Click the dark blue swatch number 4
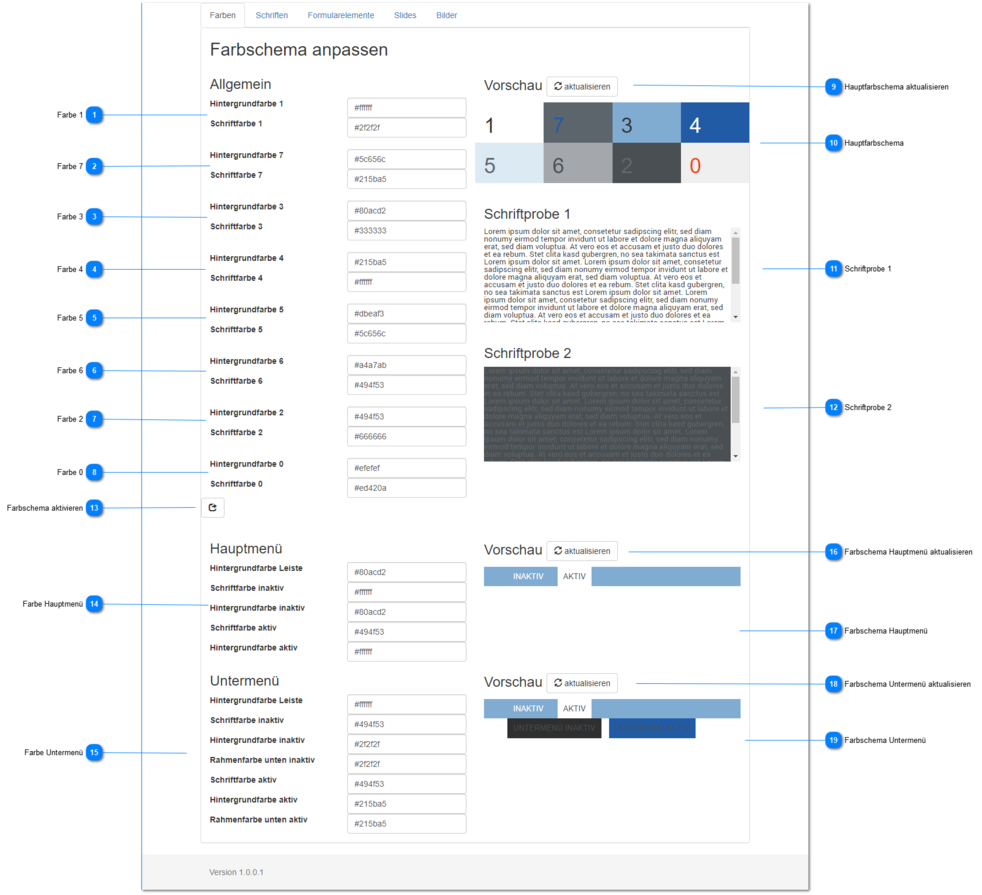982x895 pixels. coord(715,123)
